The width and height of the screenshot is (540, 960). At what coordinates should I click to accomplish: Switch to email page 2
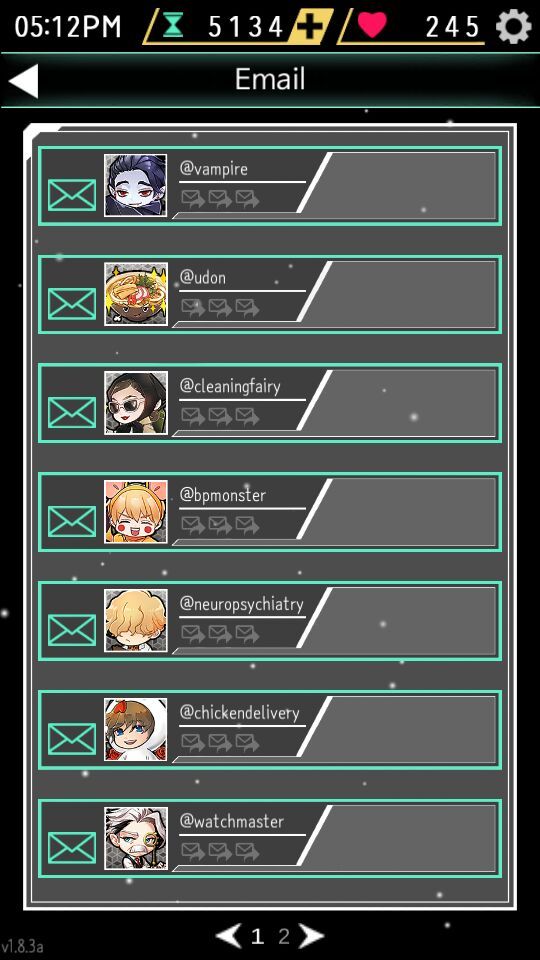[283, 936]
